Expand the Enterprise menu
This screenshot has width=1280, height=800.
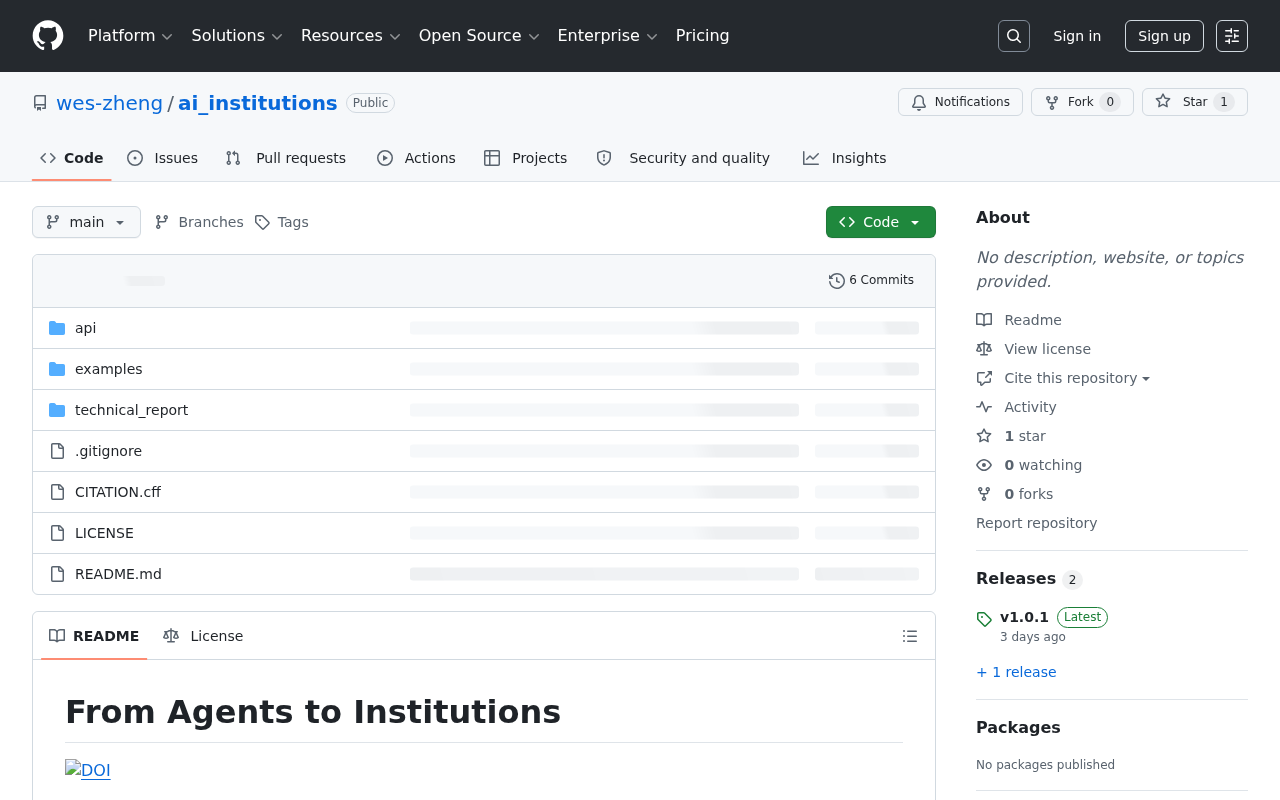pos(608,36)
